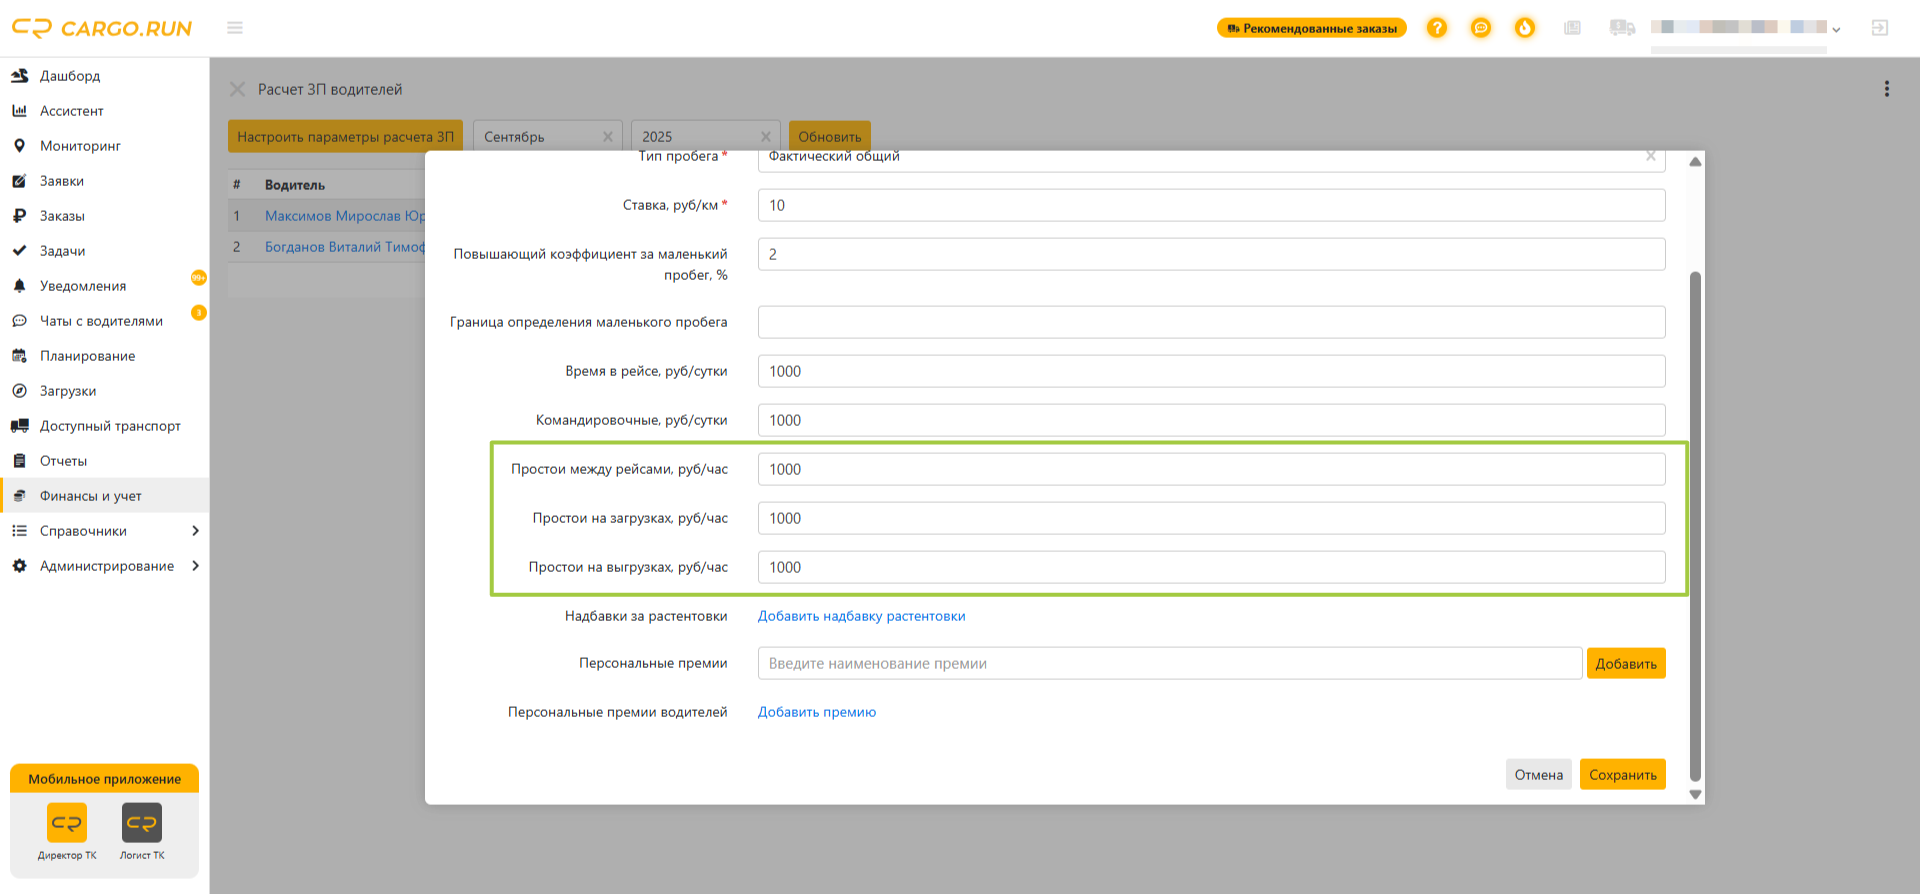The height and width of the screenshot is (894, 1920).
Task: Open the truck icon in top bar
Action: pyautogui.click(x=1622, y=28)
